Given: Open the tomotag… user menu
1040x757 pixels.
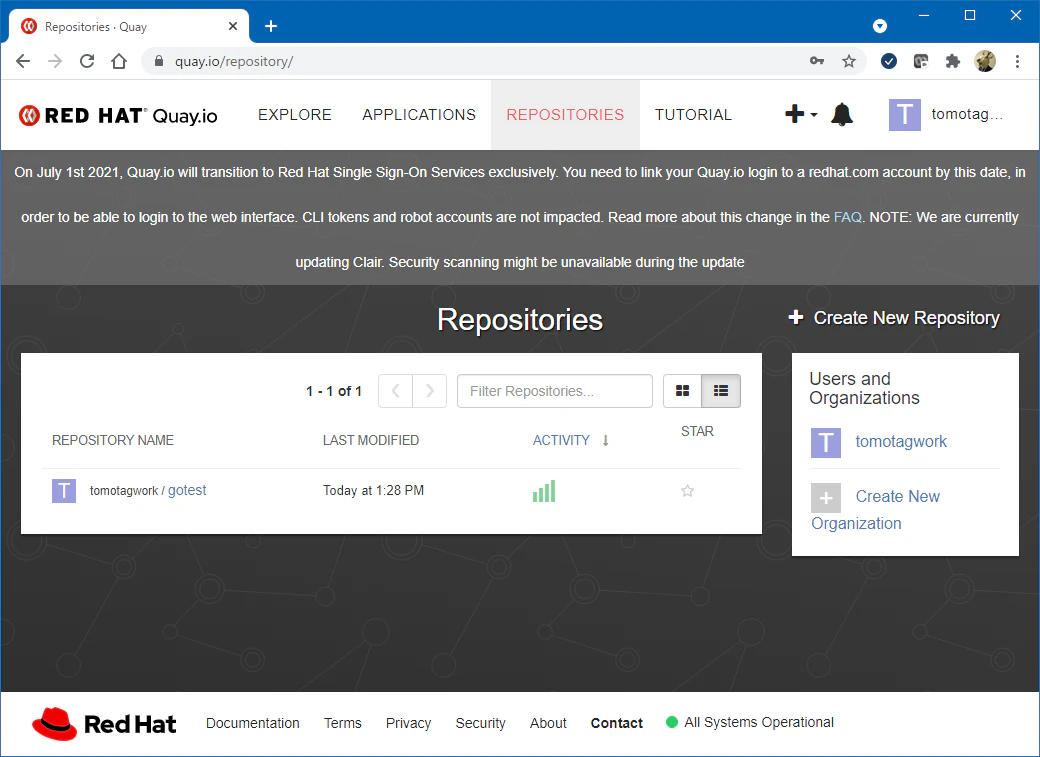Looking at the screenshot, I should point(967,114).
